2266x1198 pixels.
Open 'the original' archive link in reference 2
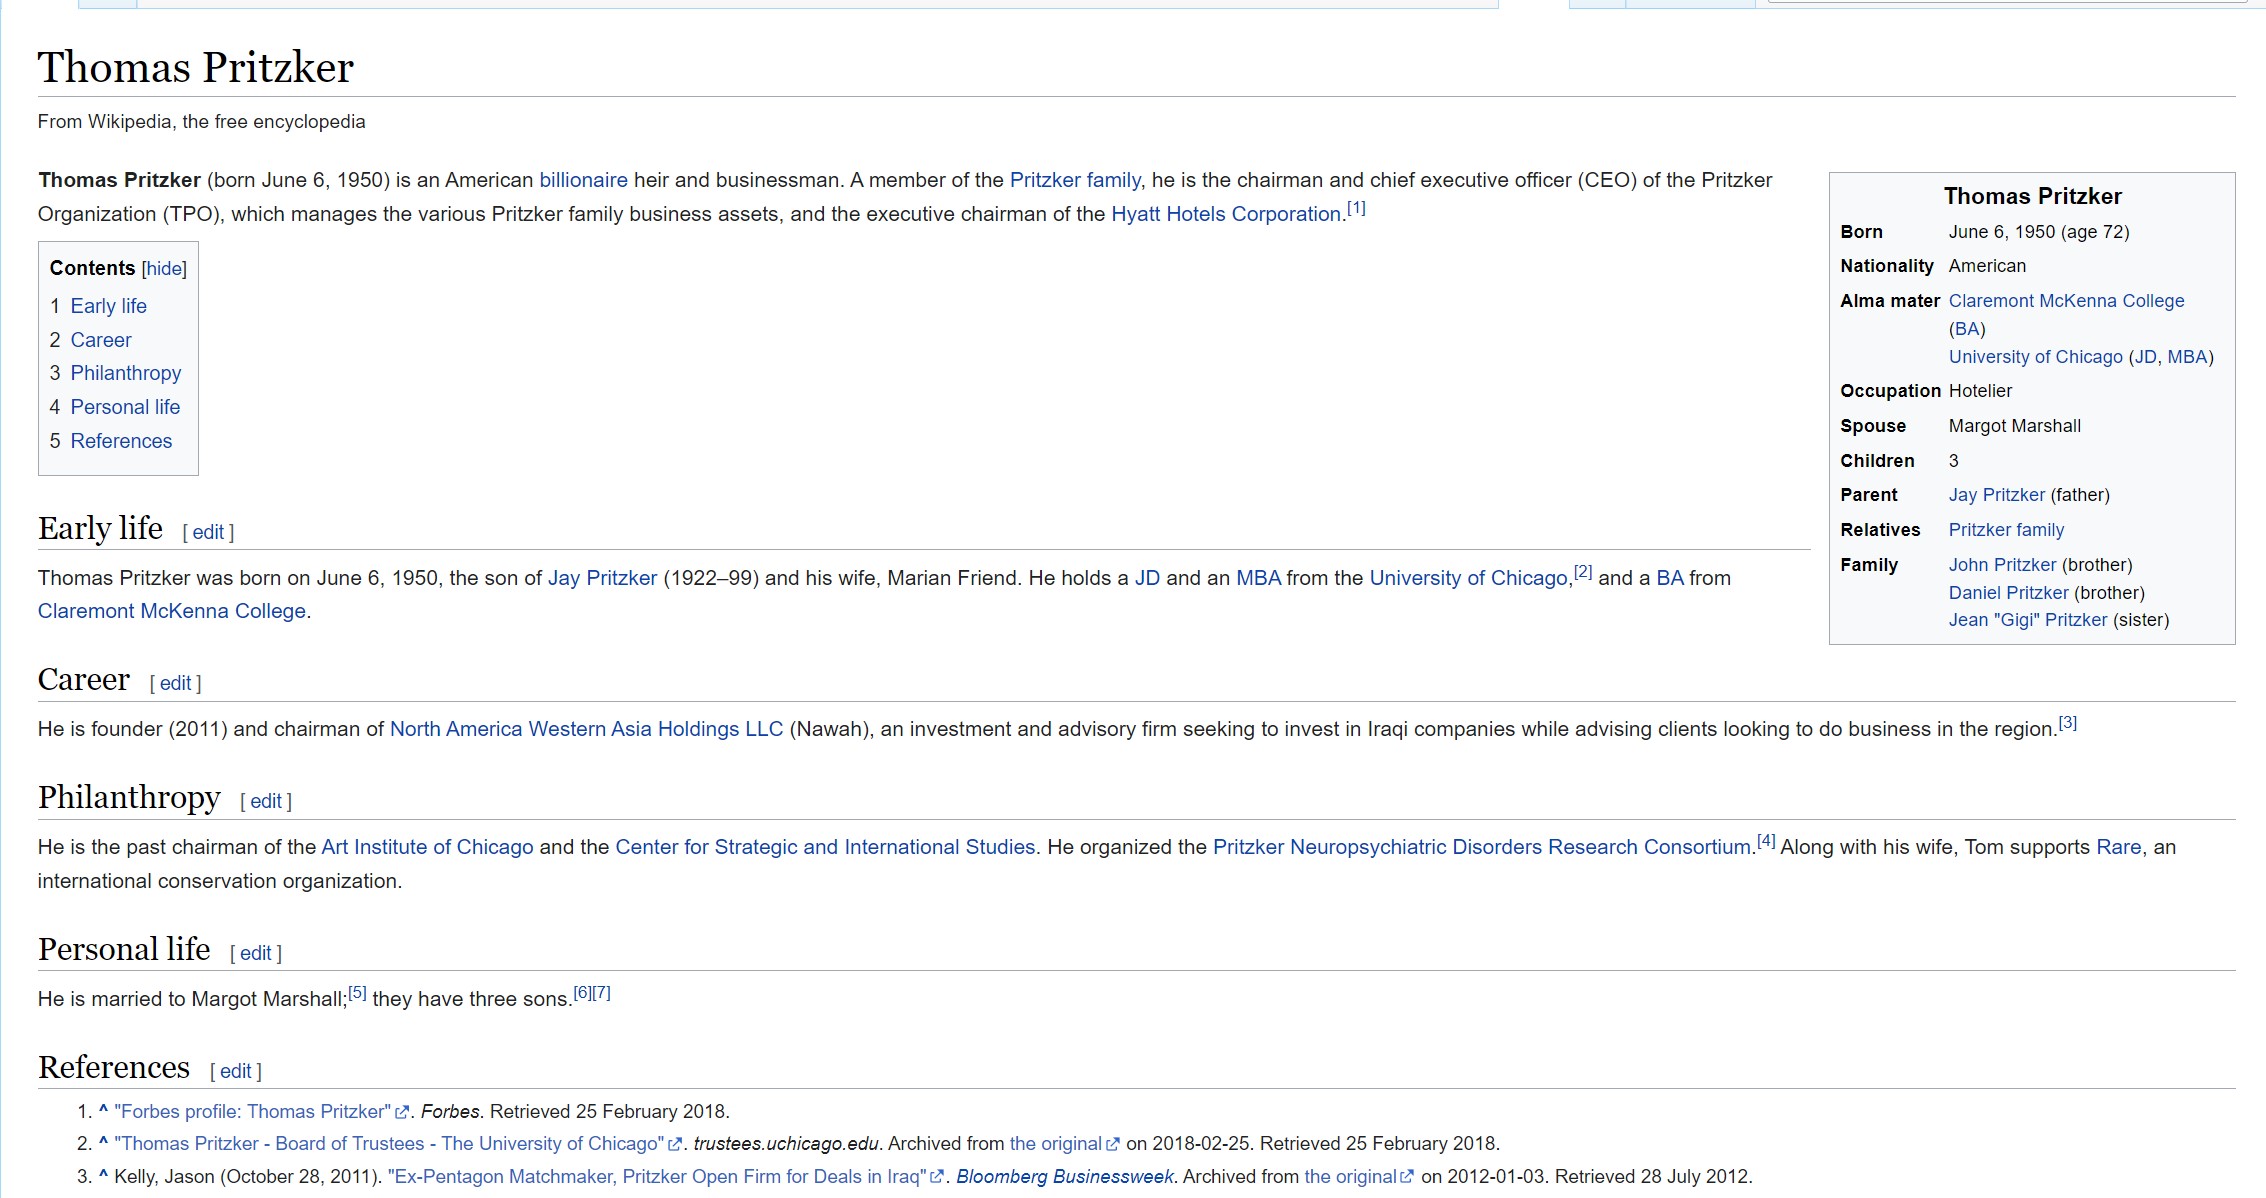(1055, 1144)
